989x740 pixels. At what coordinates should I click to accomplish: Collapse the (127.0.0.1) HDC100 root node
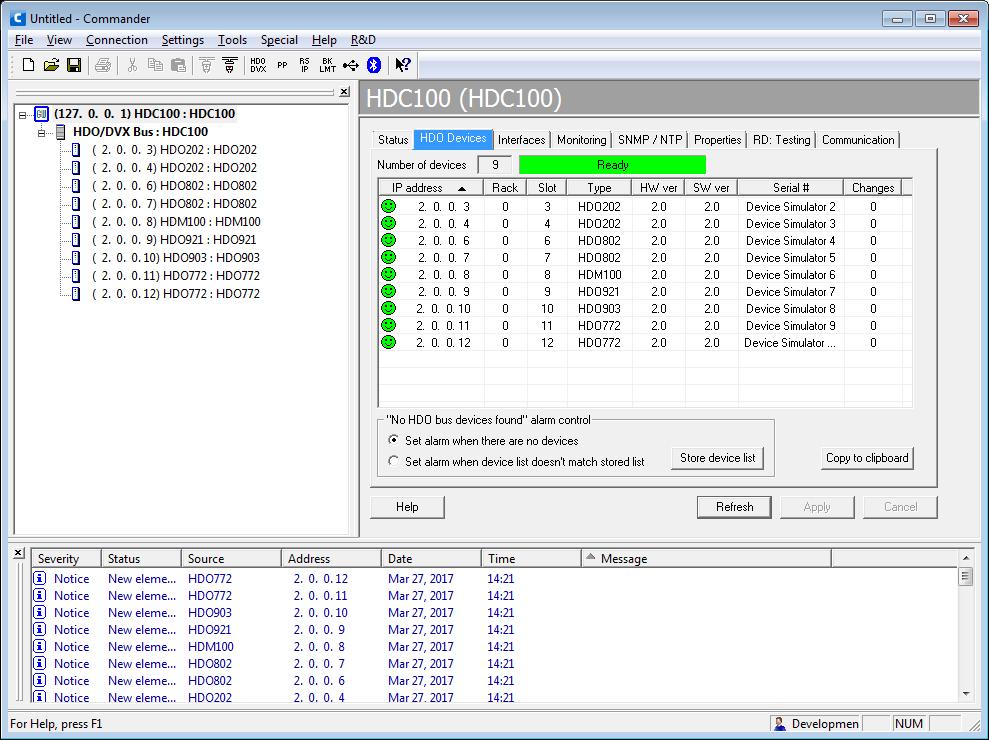click(23, 115)
